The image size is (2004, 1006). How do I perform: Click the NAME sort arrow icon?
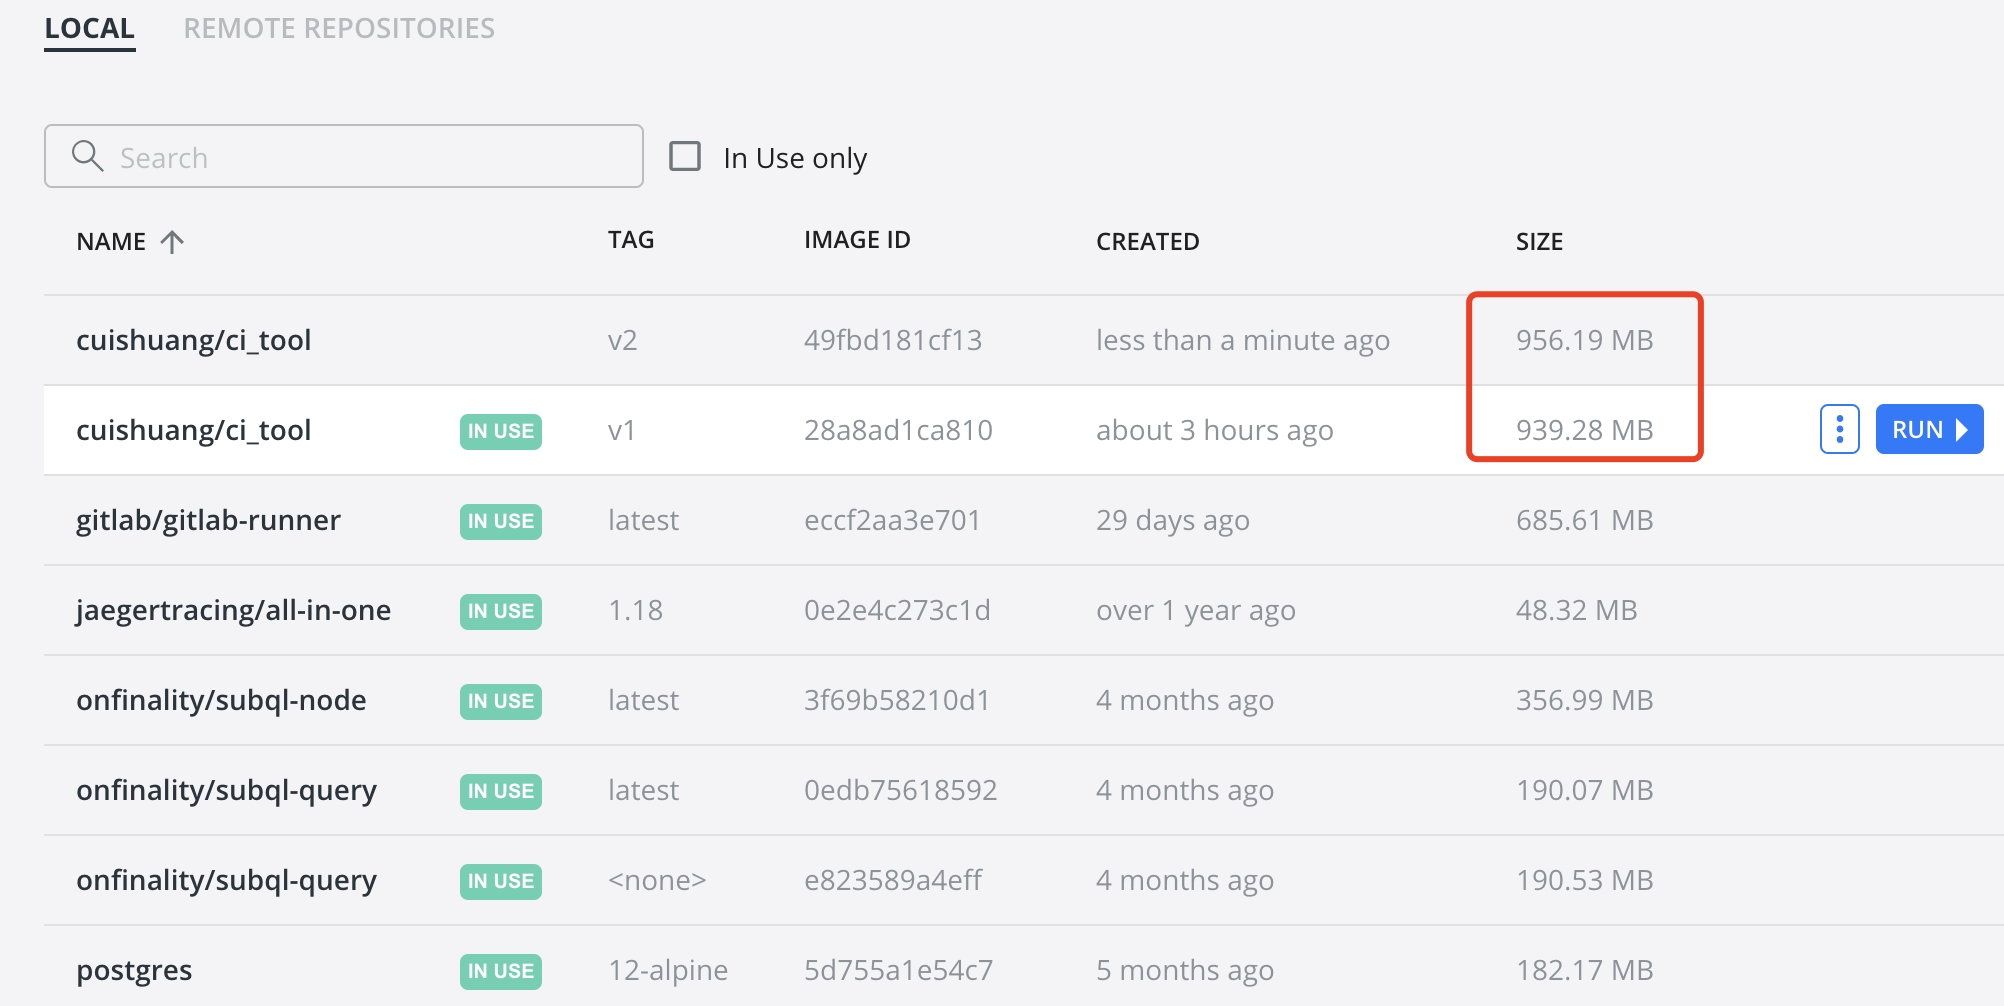click(x=172, y=242)
